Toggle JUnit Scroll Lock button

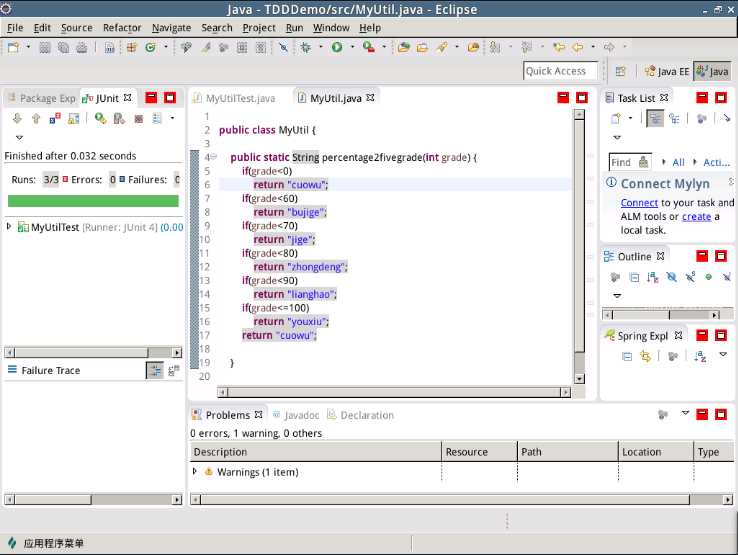point(73,118)
